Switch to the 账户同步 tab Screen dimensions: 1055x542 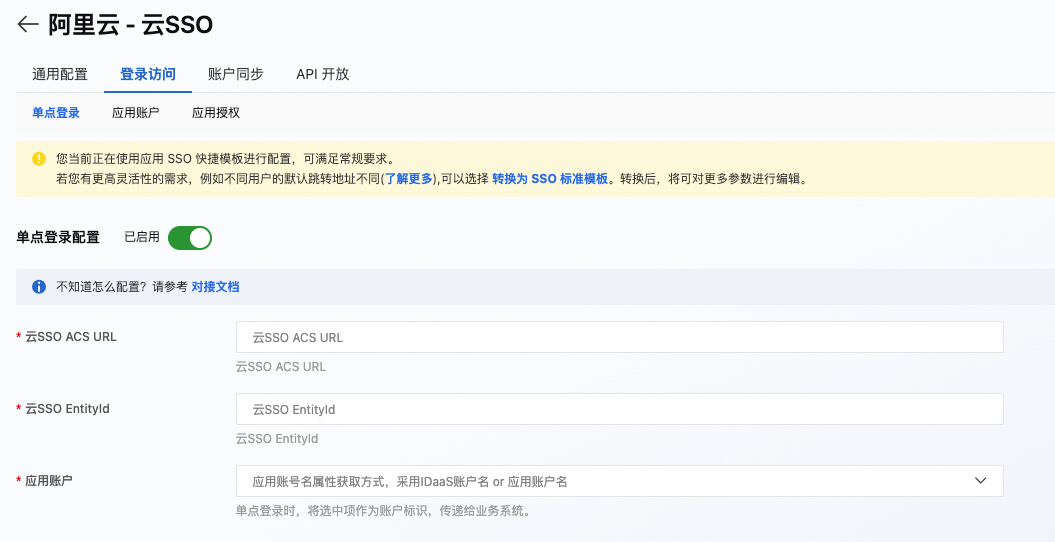click(x=236, y=74)
